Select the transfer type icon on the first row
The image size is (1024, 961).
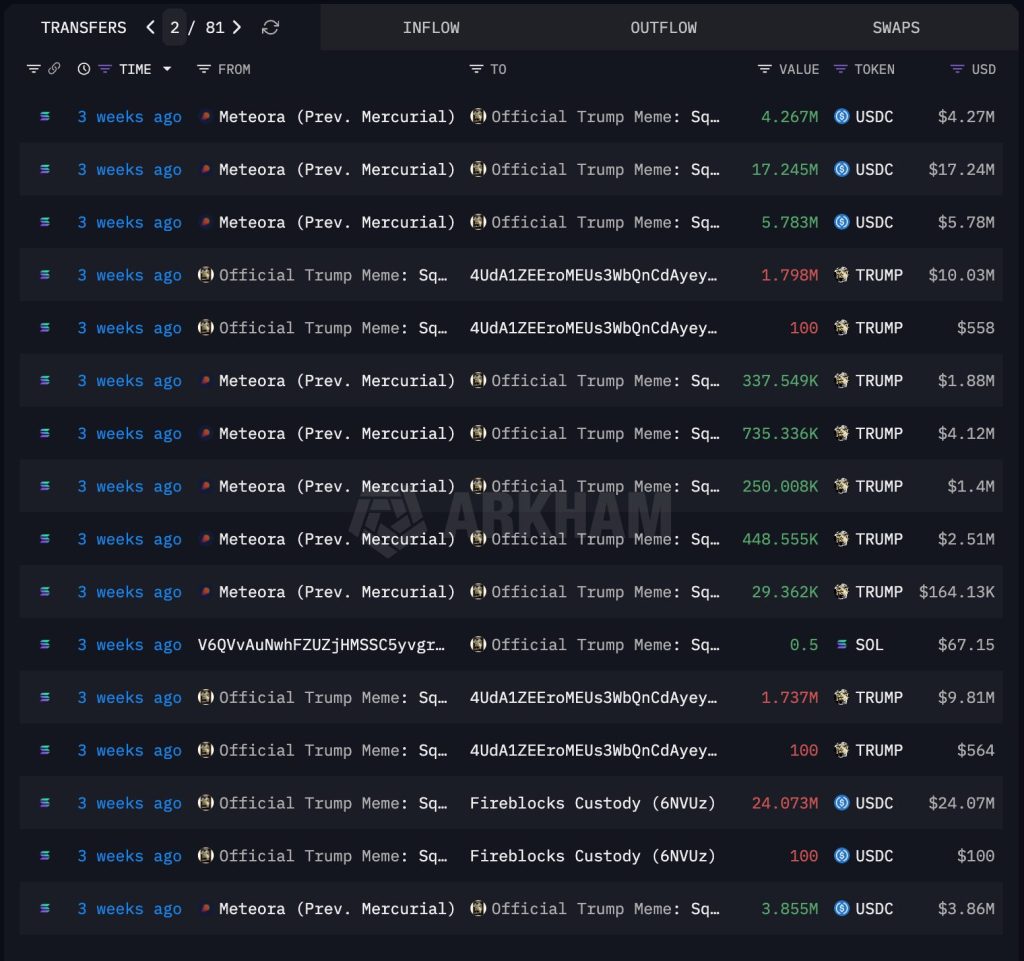point(43,116)
